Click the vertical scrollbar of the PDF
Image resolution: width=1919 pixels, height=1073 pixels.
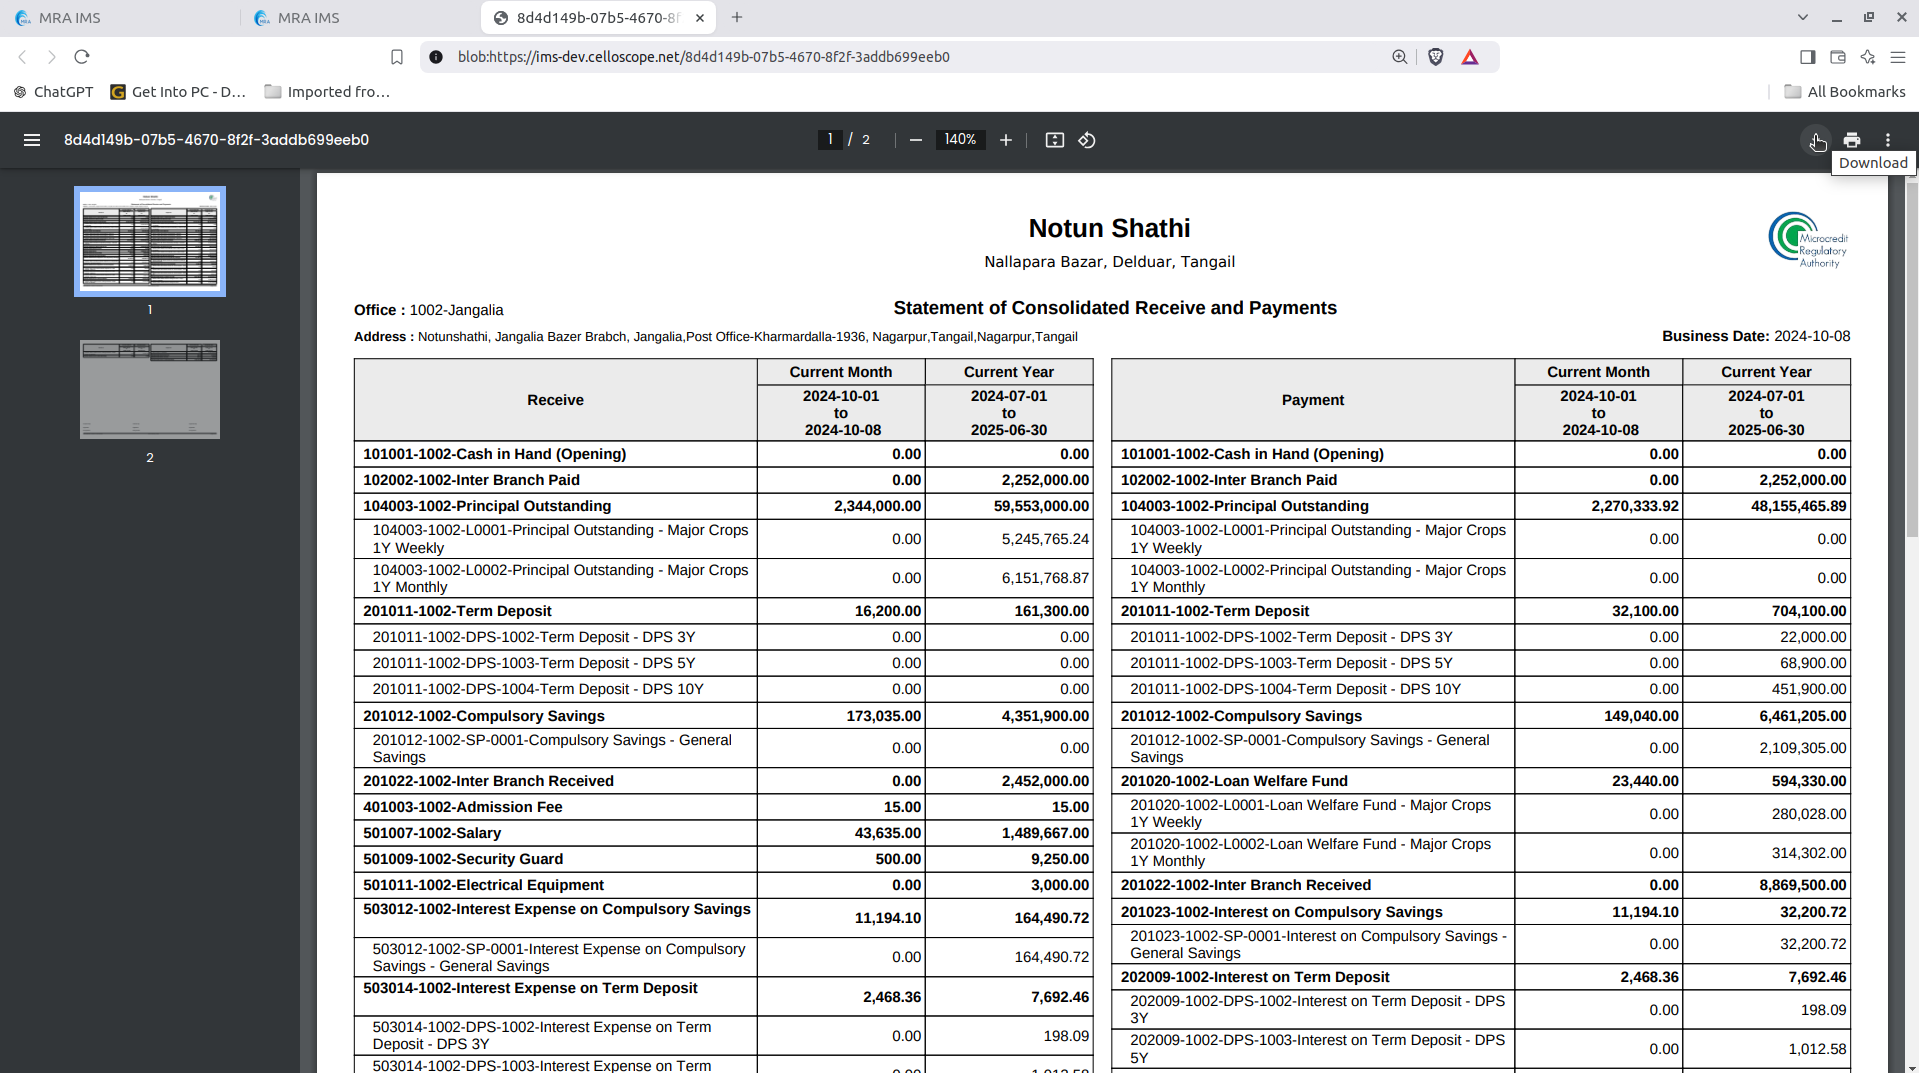pos(1912,360)
